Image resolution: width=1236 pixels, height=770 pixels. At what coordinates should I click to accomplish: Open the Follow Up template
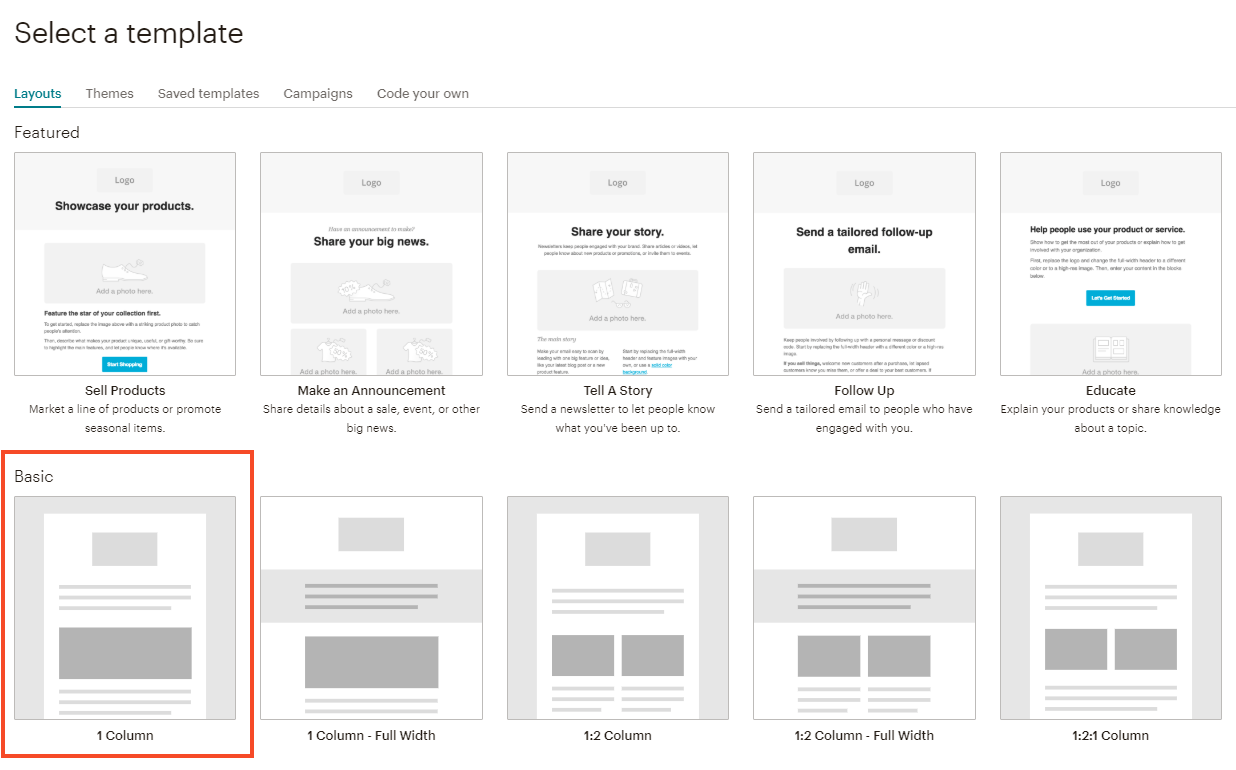(x=864, y=264)
